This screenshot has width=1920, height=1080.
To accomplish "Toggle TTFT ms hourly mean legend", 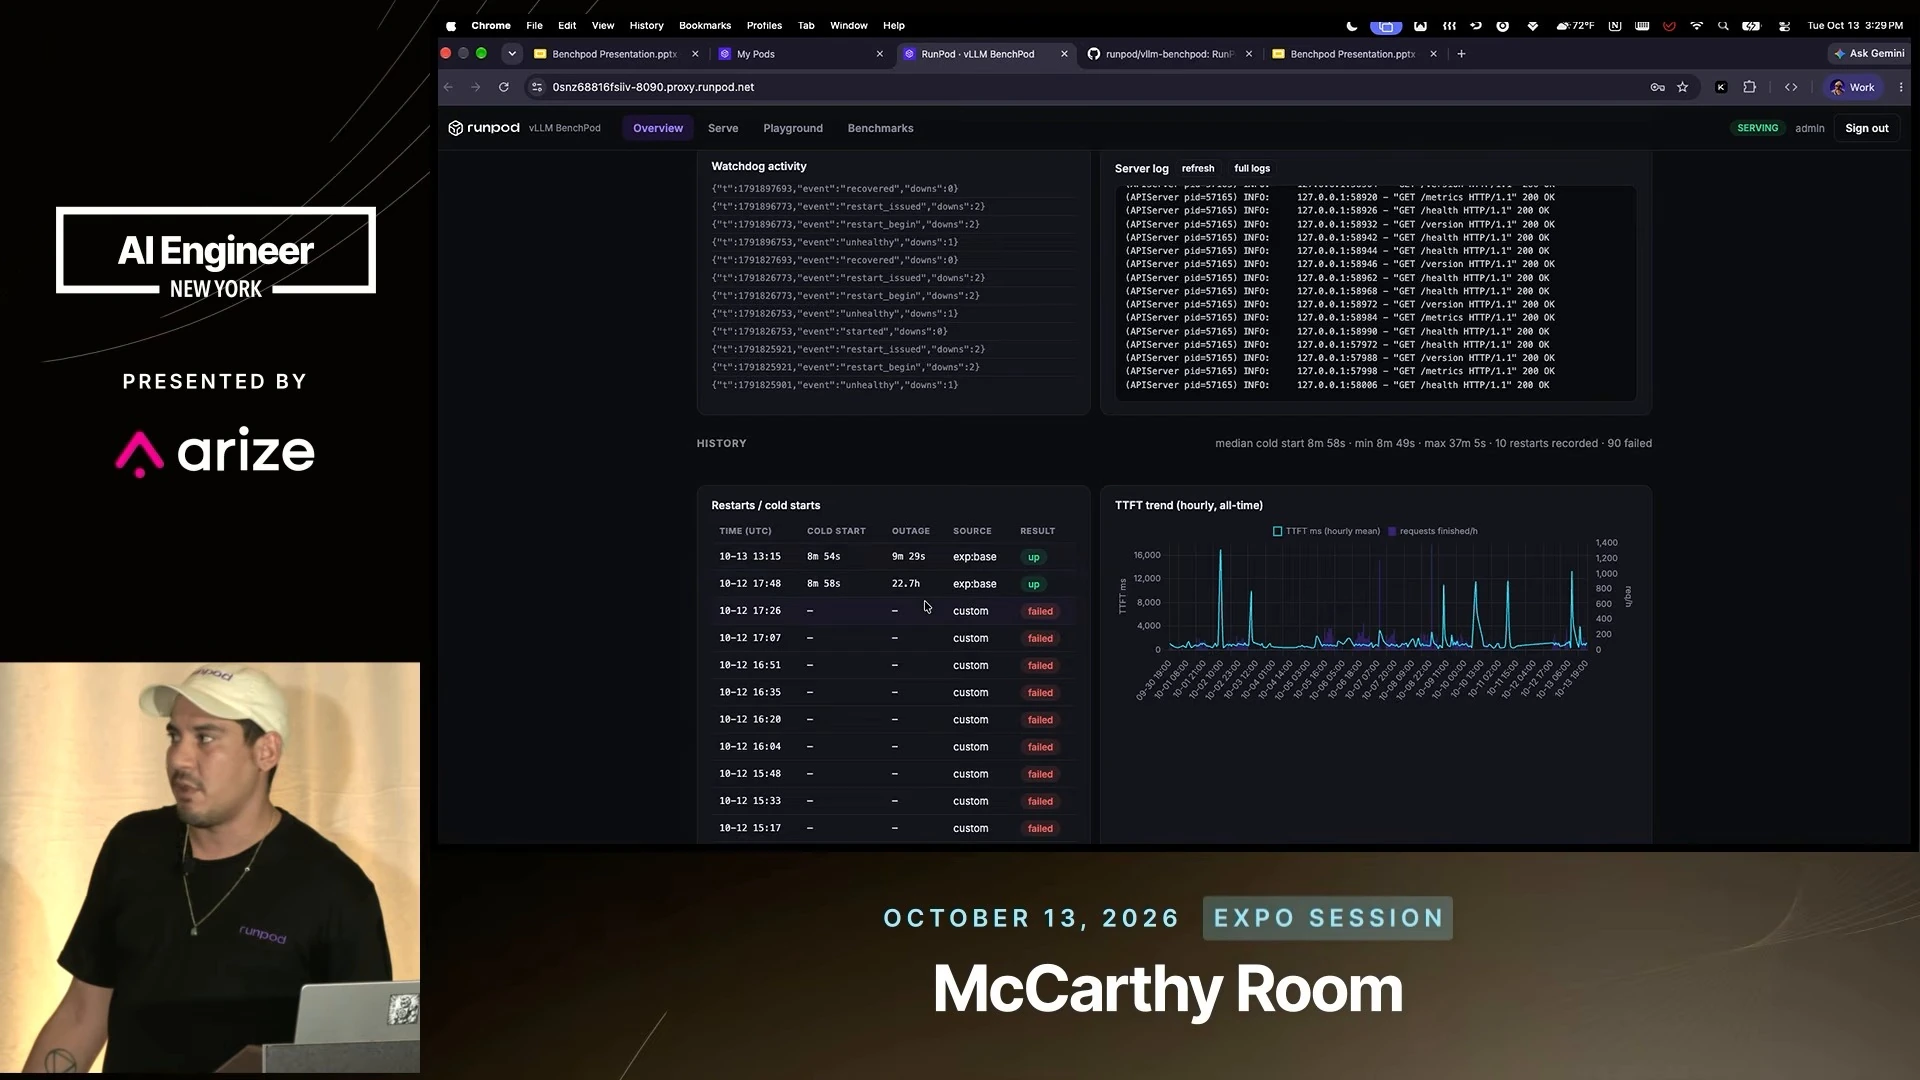I will (x=1326, y=531).
